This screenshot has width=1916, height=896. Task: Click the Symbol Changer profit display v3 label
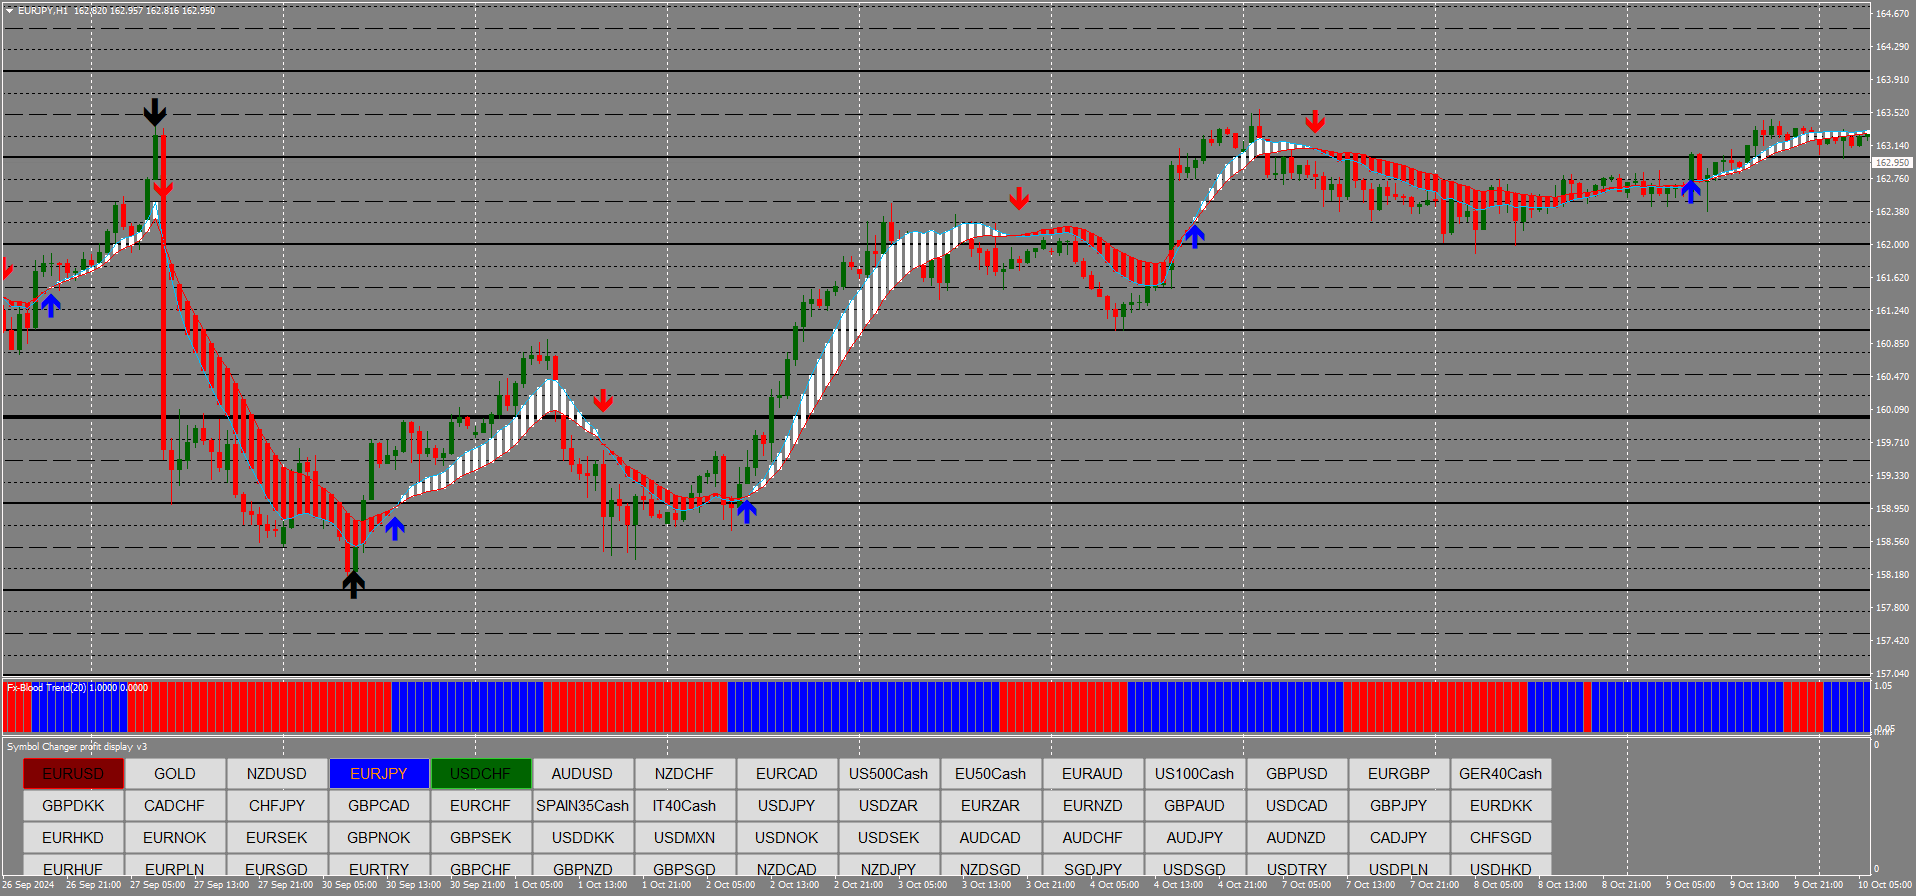pyautogui.click(x=77, y=747)
